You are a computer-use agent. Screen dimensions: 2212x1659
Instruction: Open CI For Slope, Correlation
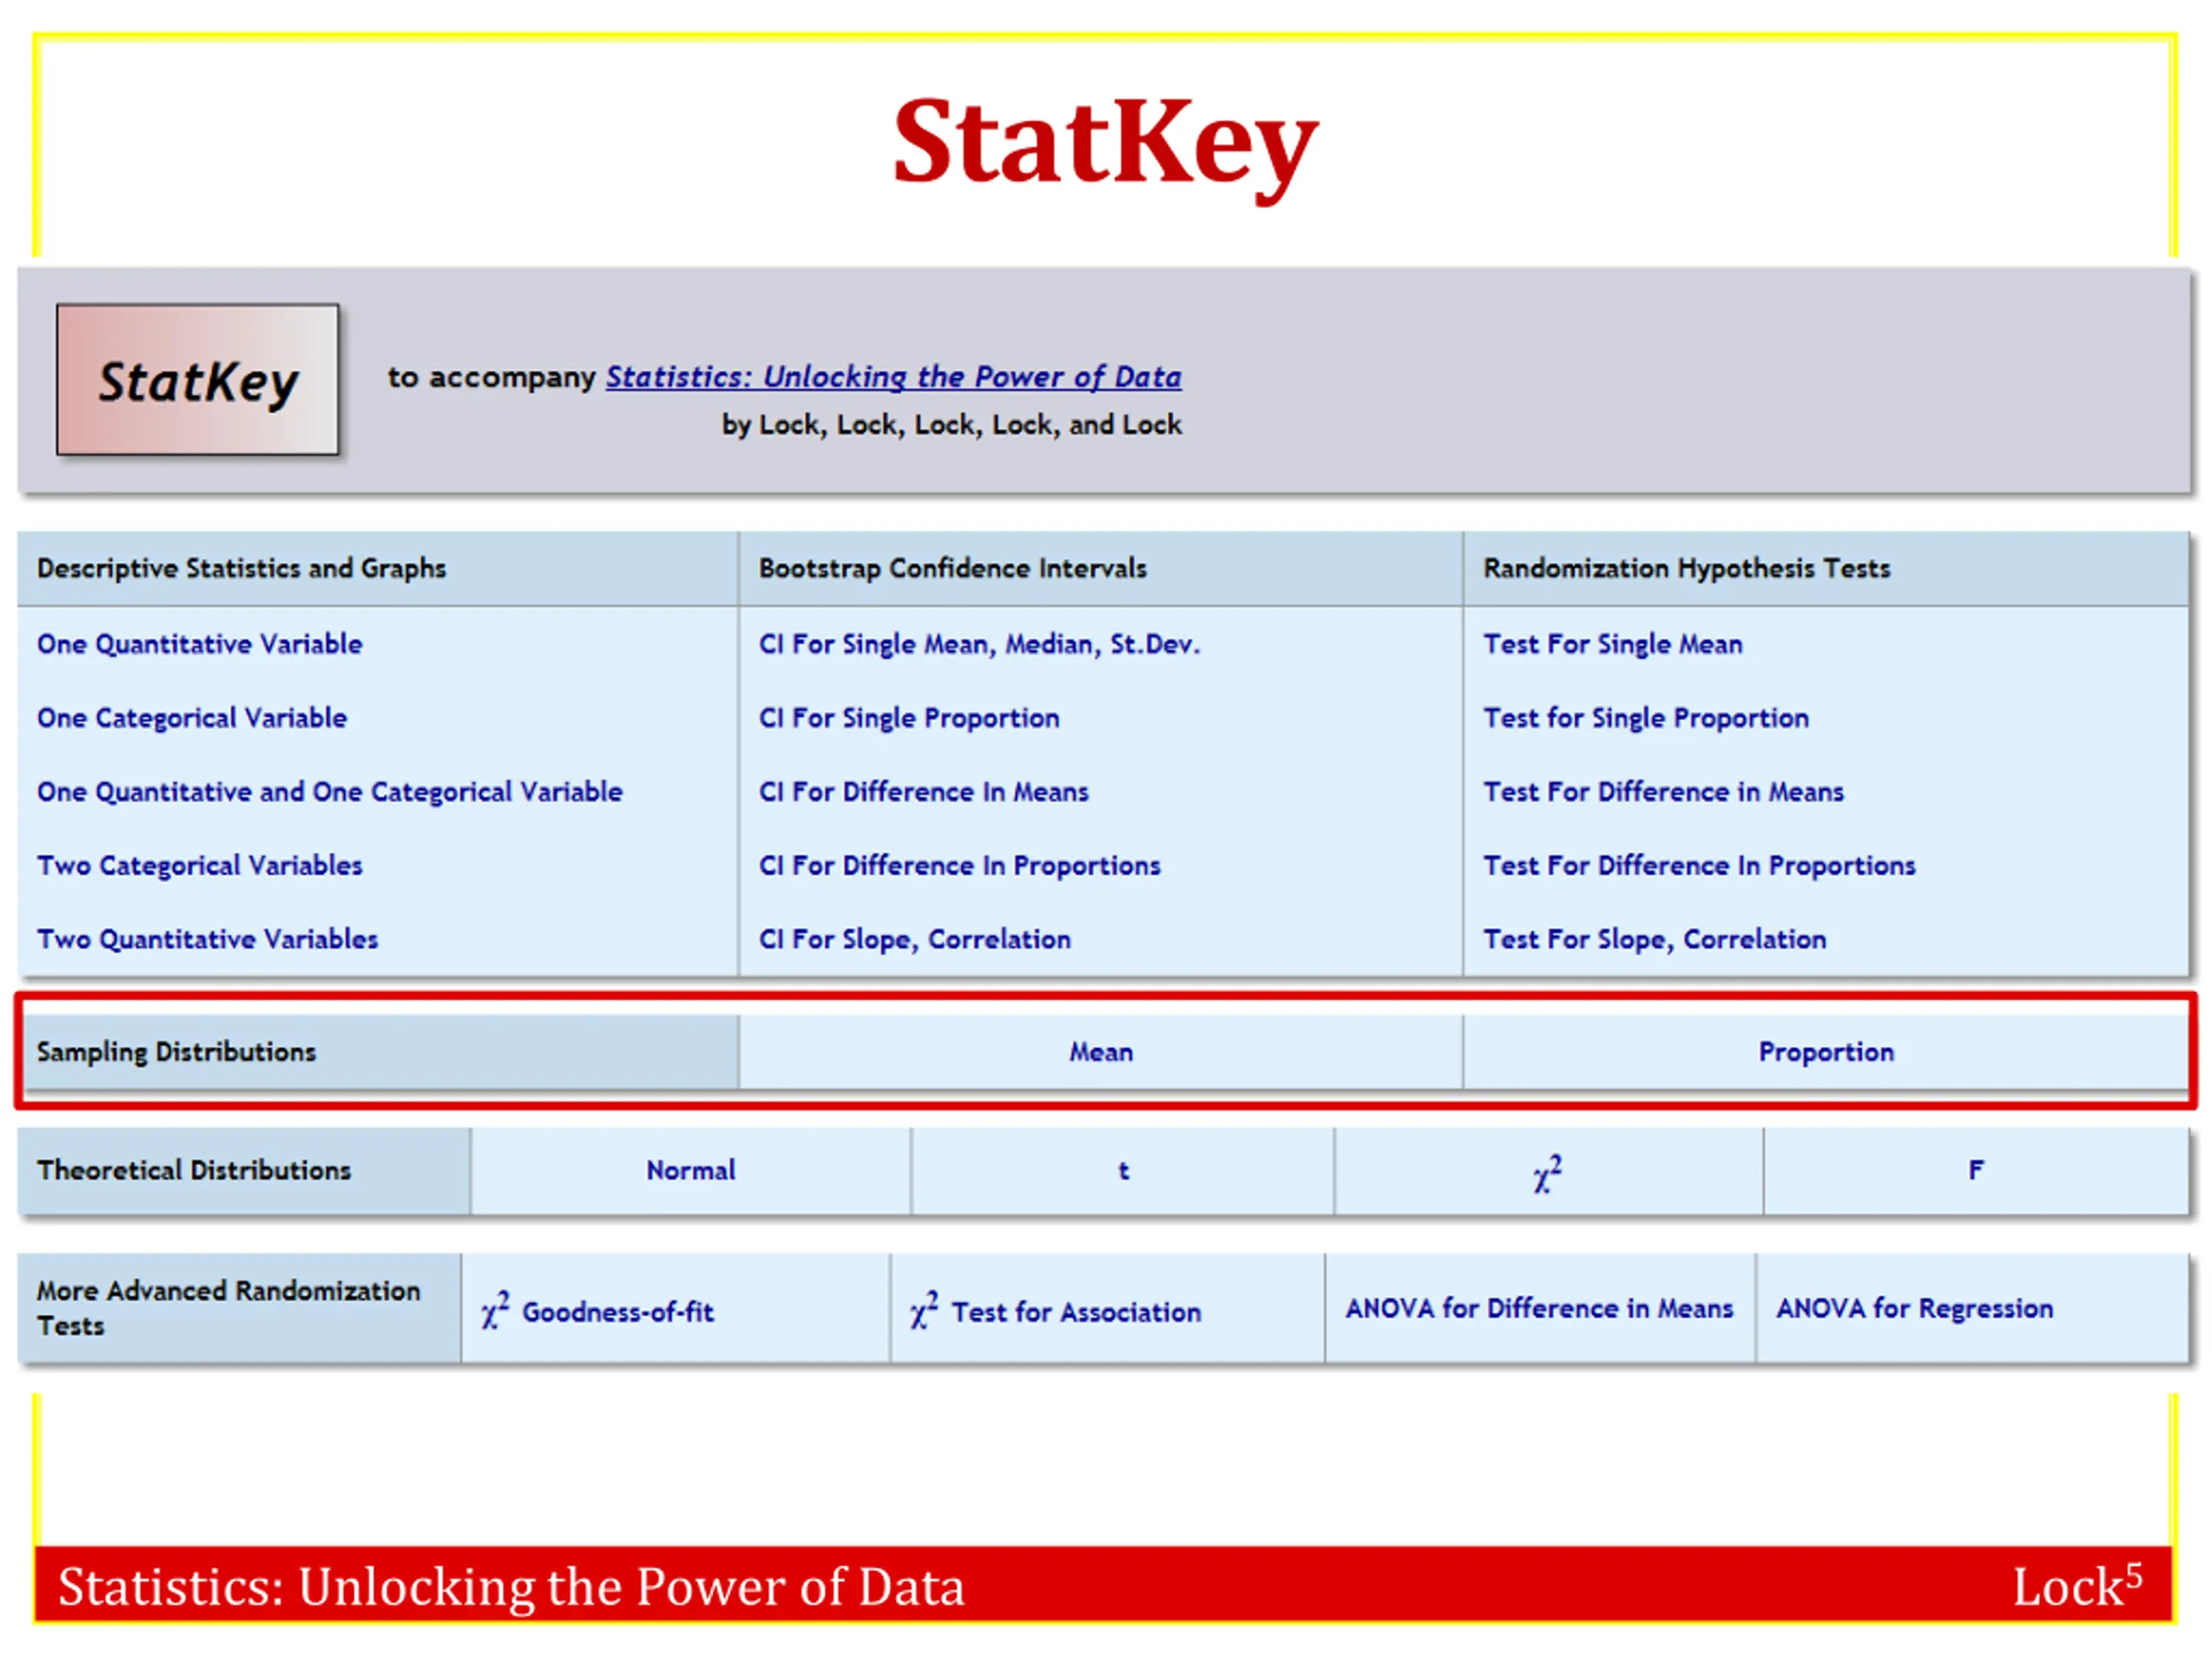(x=914, y=939)
